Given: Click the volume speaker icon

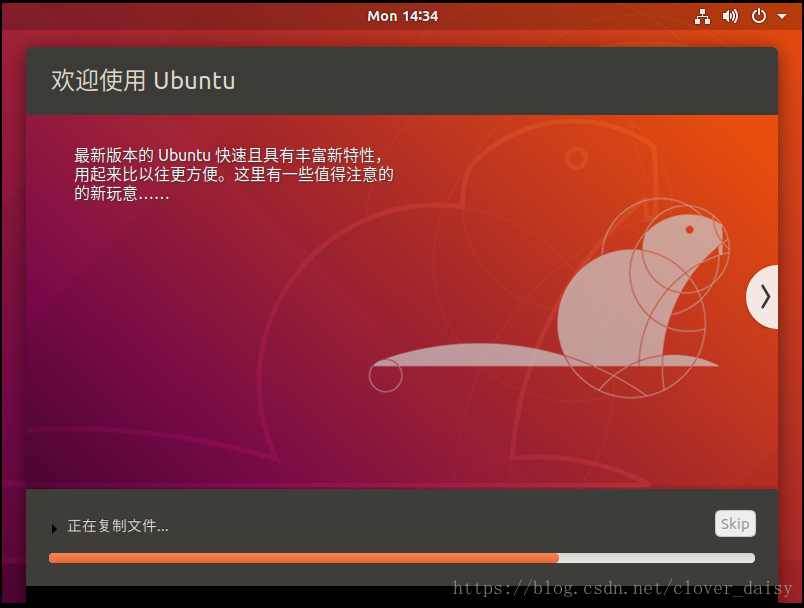Looking at the screenshot, I should pos(730,16).
